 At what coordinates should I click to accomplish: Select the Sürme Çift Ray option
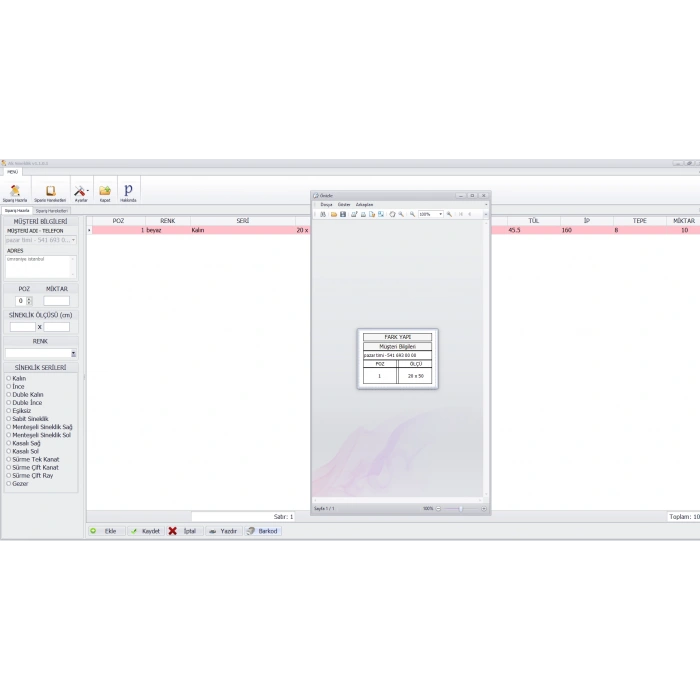tap(9, 475)
